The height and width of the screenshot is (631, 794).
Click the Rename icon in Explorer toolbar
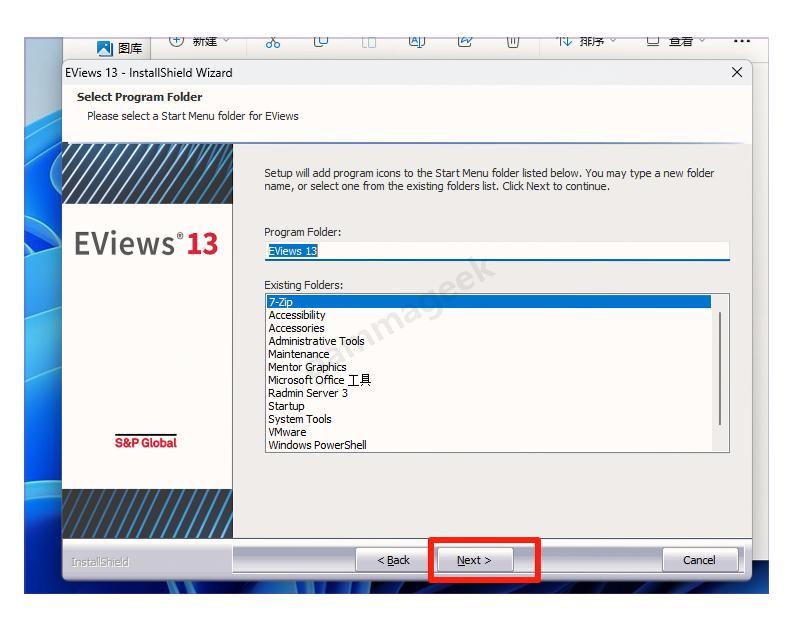(417, 42)
